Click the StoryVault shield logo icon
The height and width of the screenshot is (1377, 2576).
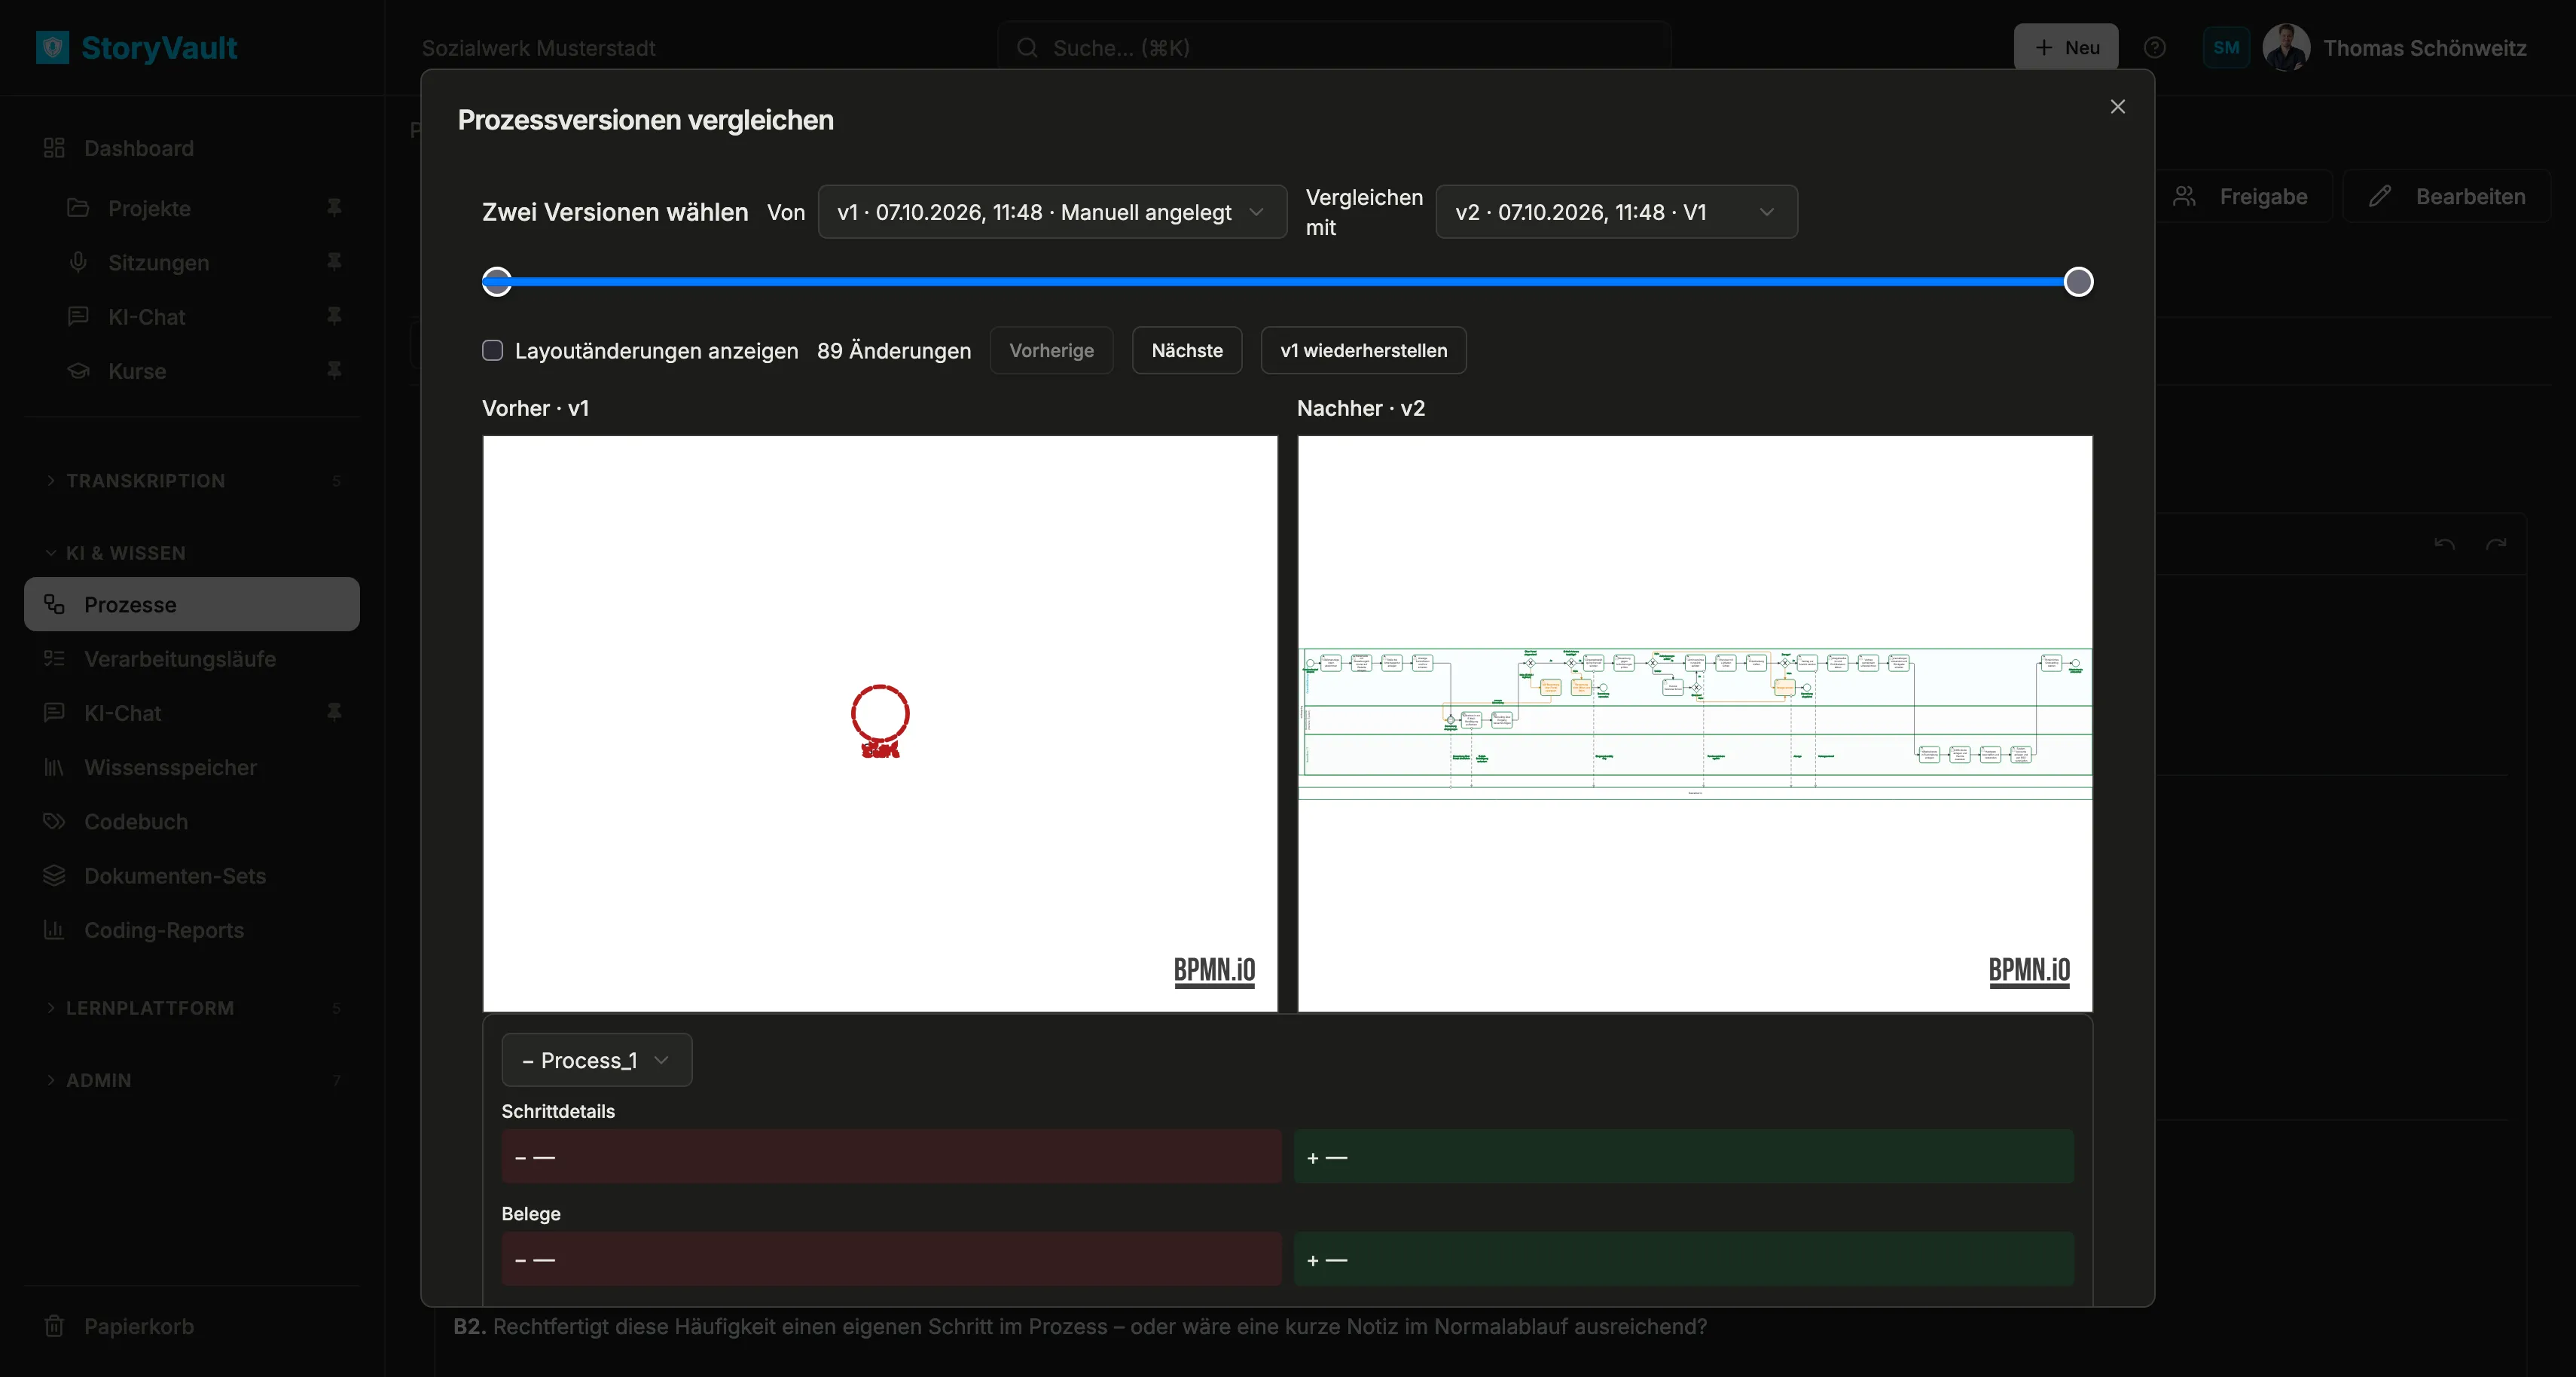tap(53, 47)
